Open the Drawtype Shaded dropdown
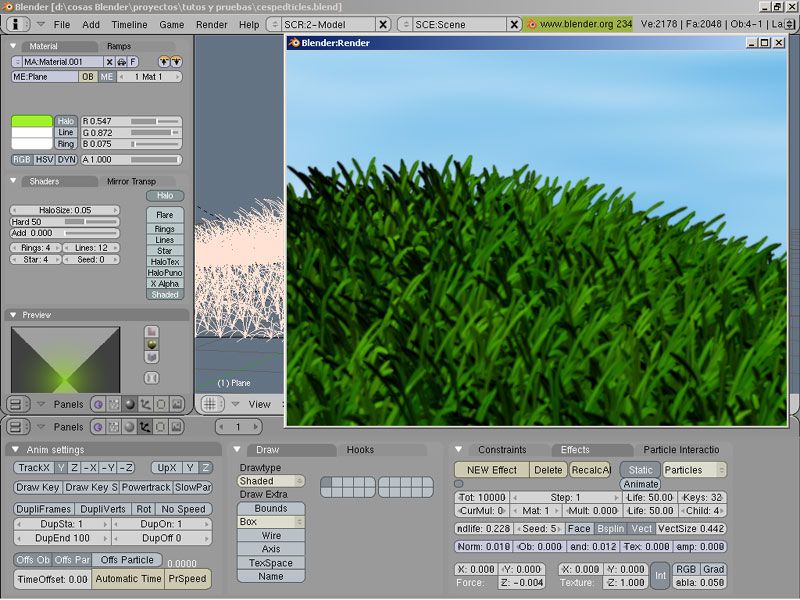The image size is (800, 600). (x=271, y=481)
